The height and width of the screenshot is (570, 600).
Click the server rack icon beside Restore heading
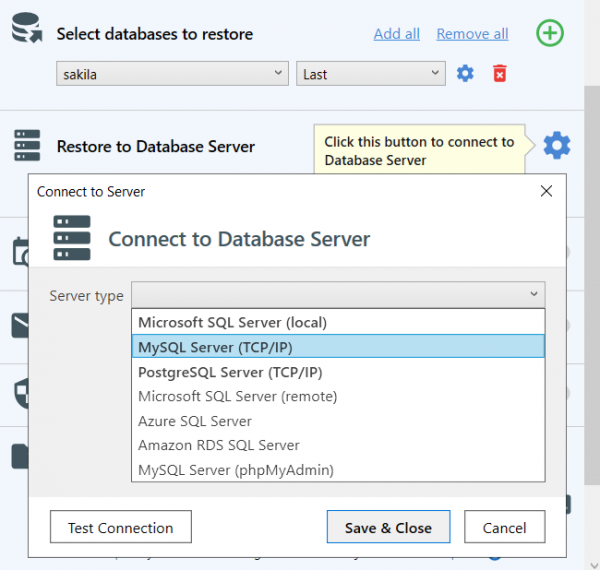click(27, 145)
